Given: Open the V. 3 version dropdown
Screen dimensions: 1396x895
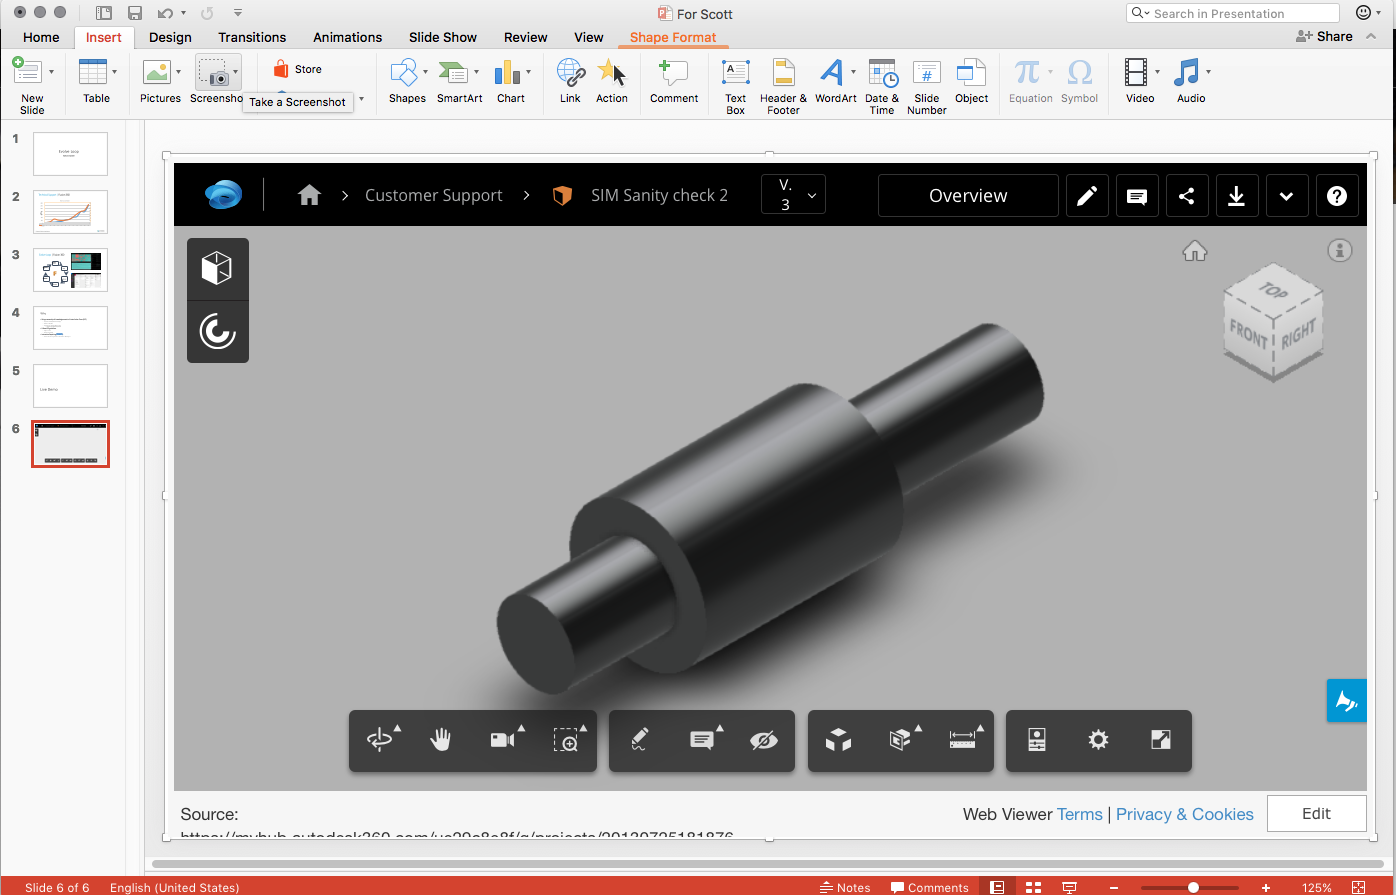Looking at the screenshot, I should pyautogui.click(x=793, y=195).
